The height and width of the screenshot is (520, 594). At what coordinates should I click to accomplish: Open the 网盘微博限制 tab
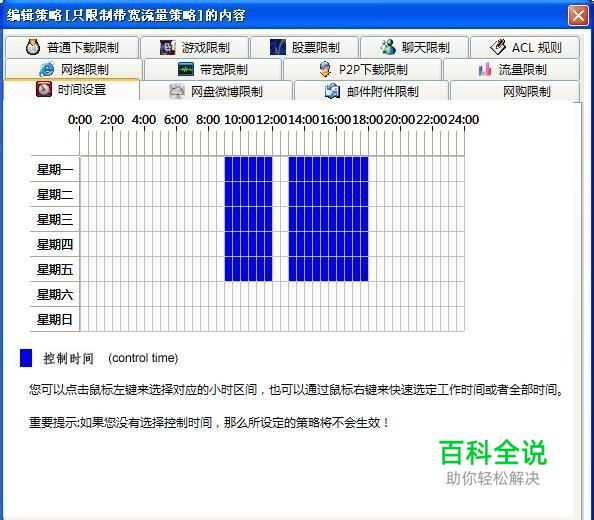[x=216, y=91]
